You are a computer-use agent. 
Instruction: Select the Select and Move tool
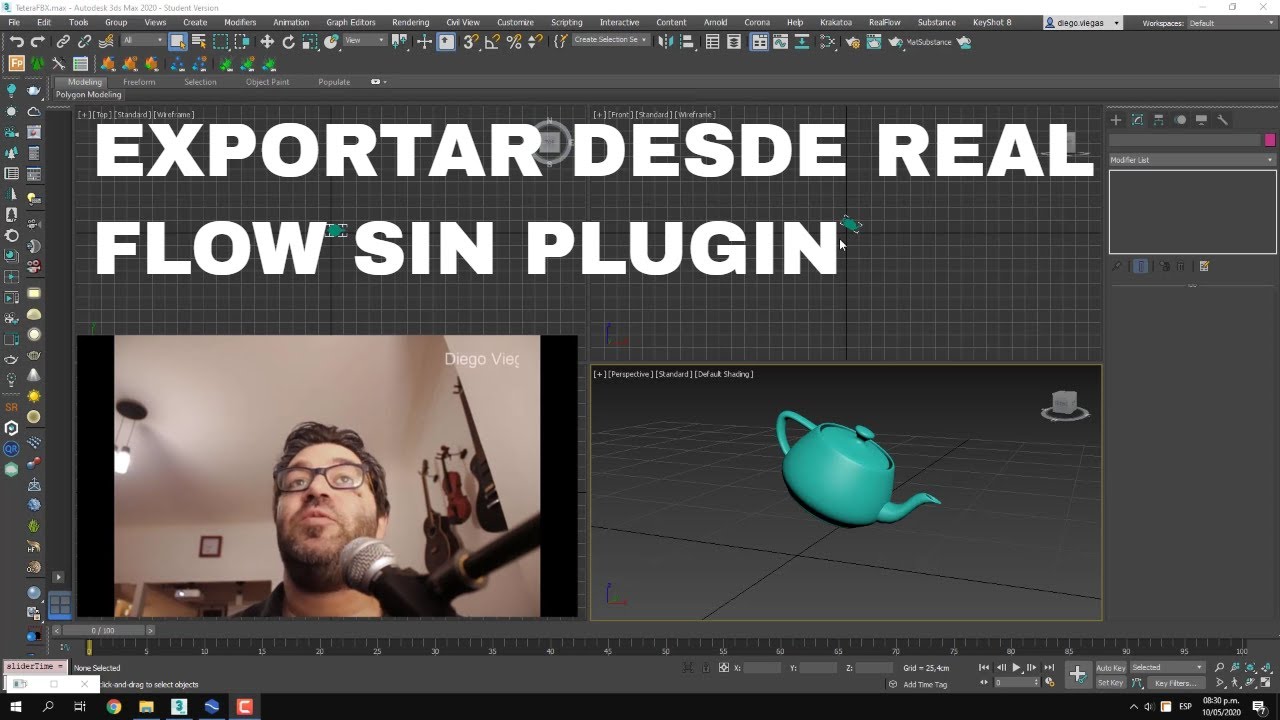pos(267,41)
